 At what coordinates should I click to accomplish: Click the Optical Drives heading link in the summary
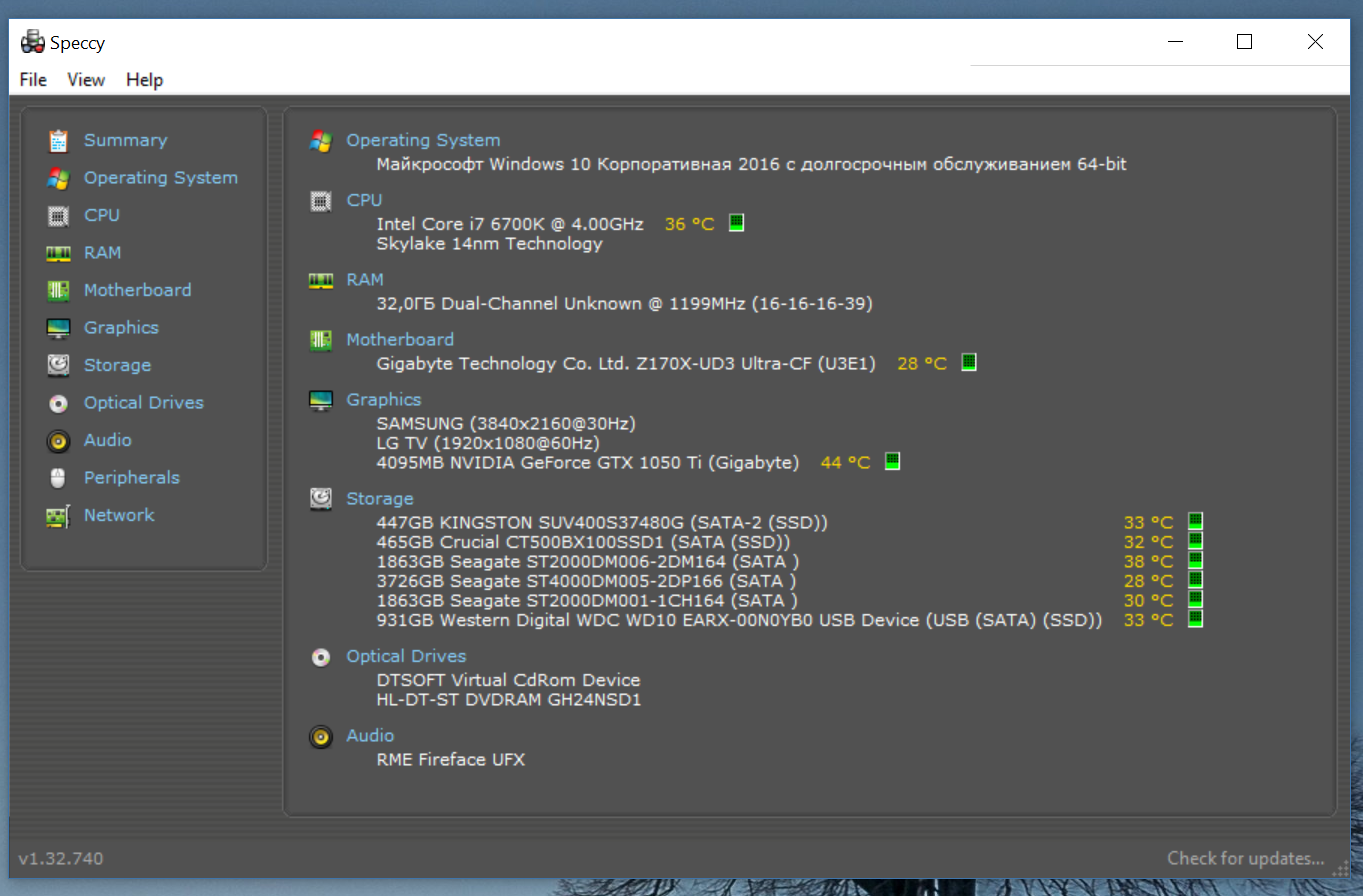(x=406, y=657)
